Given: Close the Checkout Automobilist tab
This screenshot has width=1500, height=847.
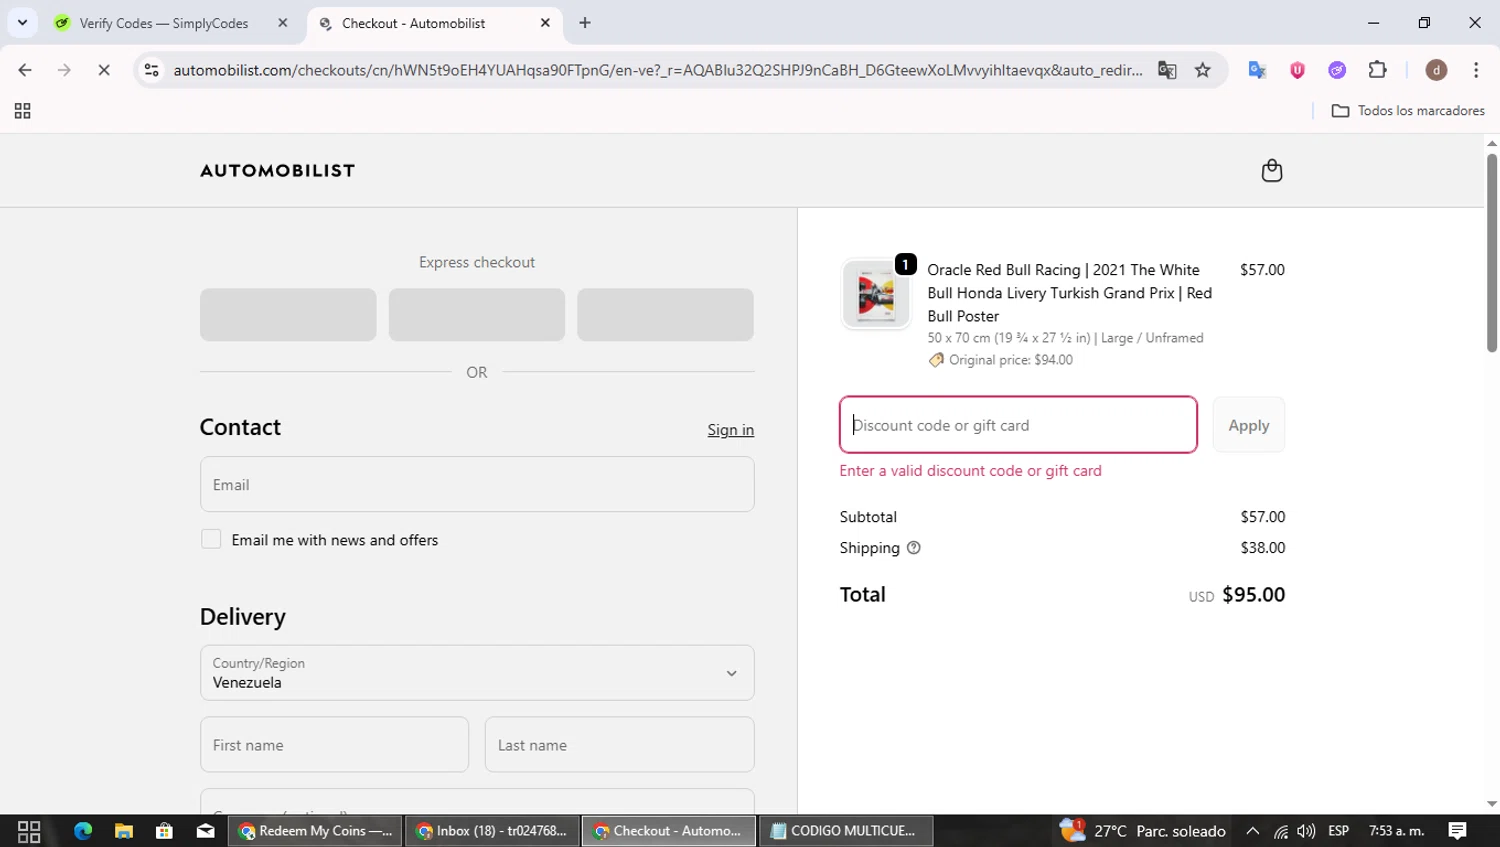Looking at the screenshot, I should pyautogui.click(x=545, y=23).
